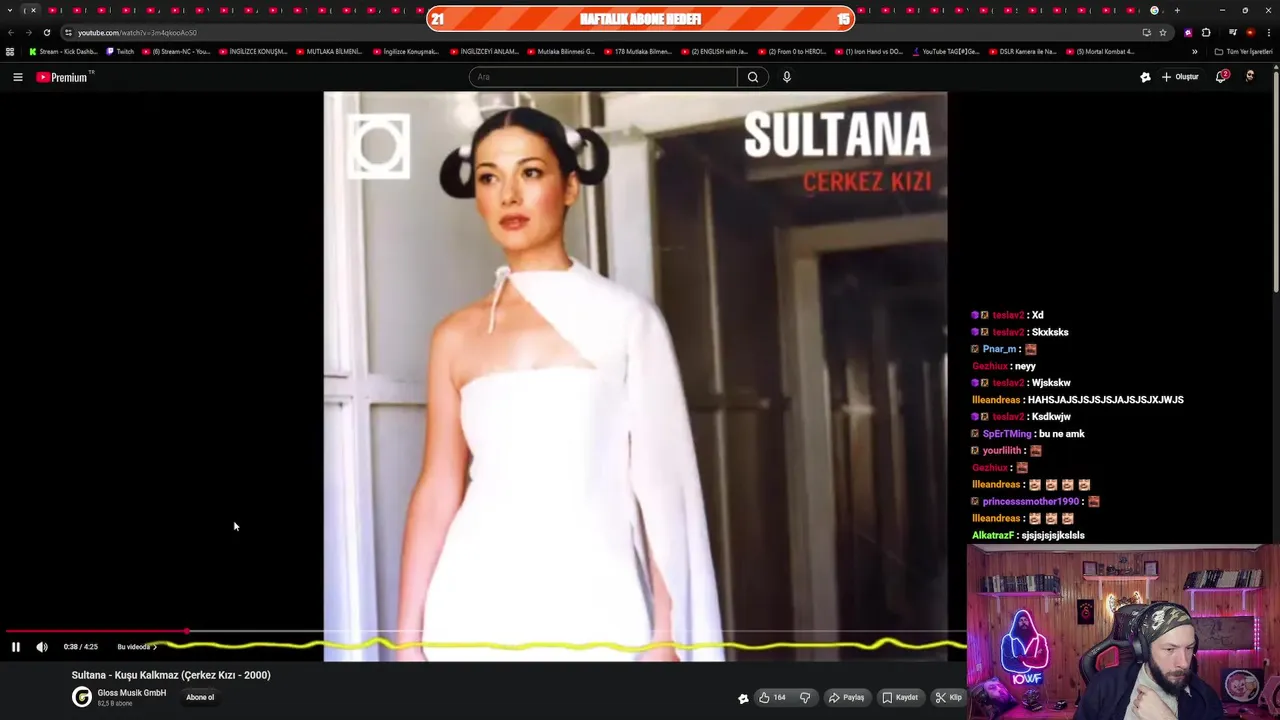The height and width of the screenshot is (720, 1280).
Task: Open the 'İngilizce Konuşmak...' bookmark
Action: (406, 51)
